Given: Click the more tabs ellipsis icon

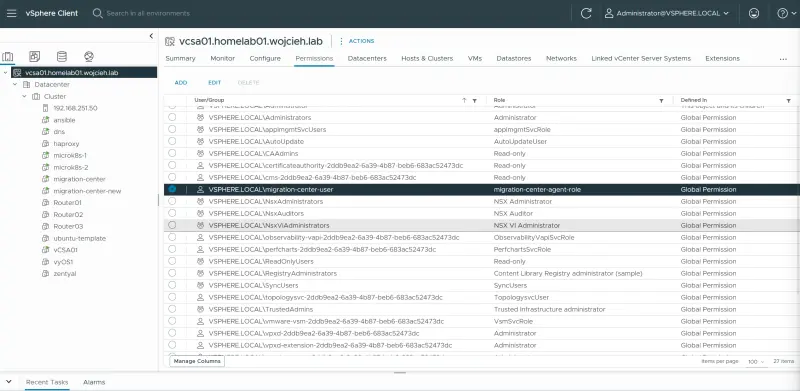Looking at the screenshot, I should [x=783, y=59].
